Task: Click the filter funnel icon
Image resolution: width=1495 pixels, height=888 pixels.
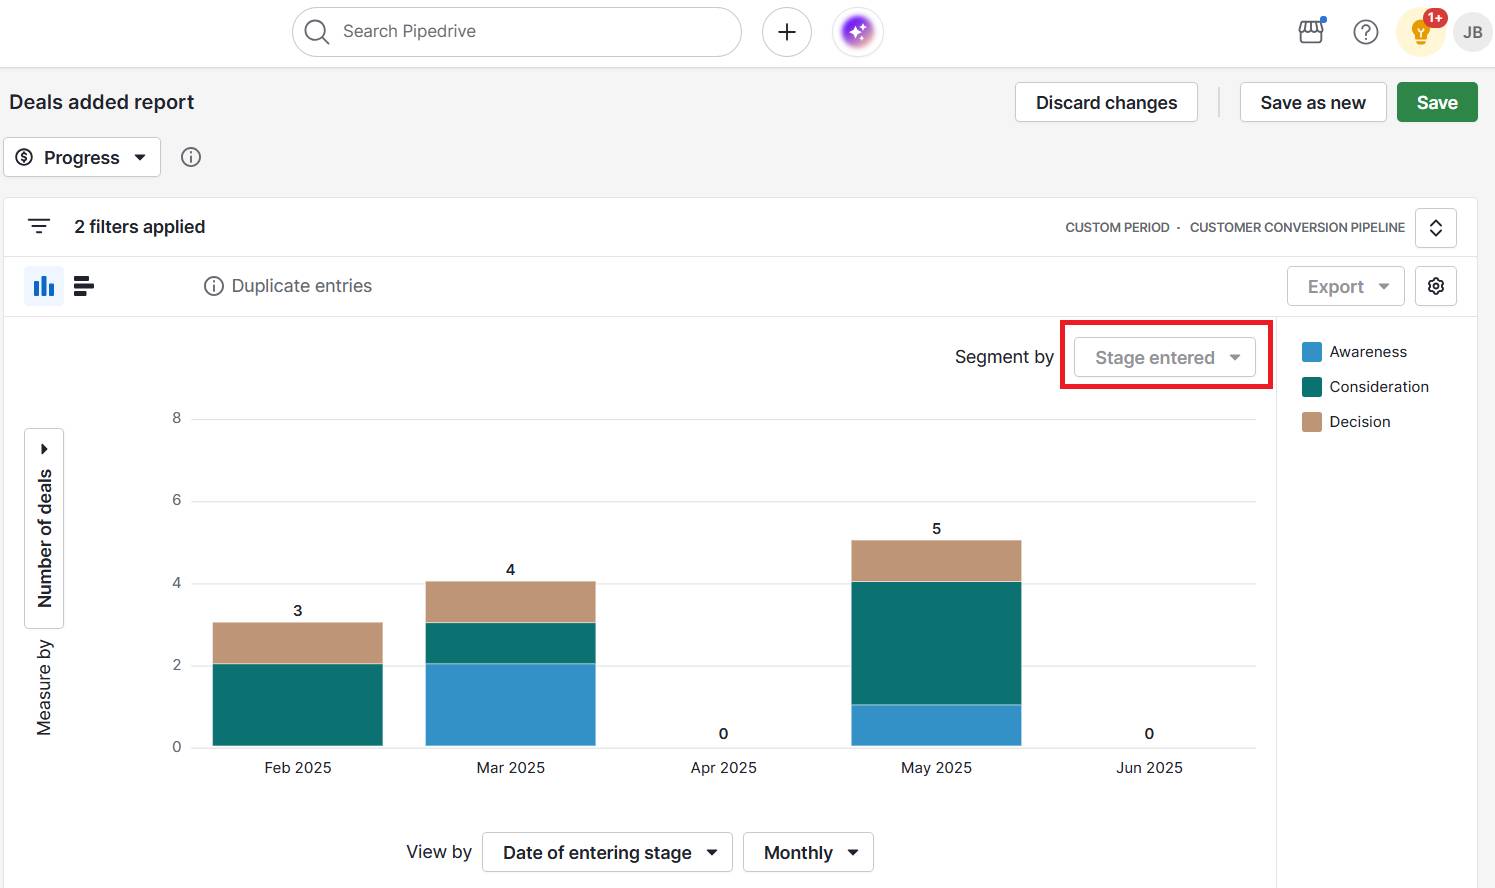Action: [x=39, y=226]
